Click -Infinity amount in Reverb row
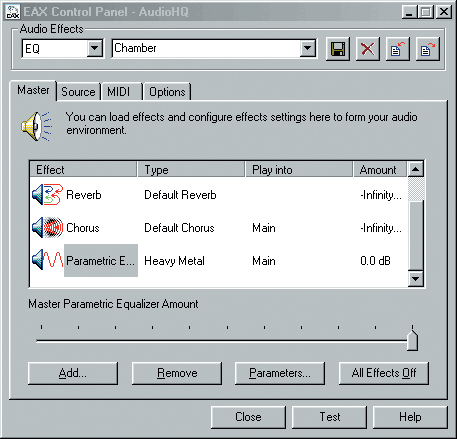457x439 pixels. pyautogui.click(x=381, y=195)
